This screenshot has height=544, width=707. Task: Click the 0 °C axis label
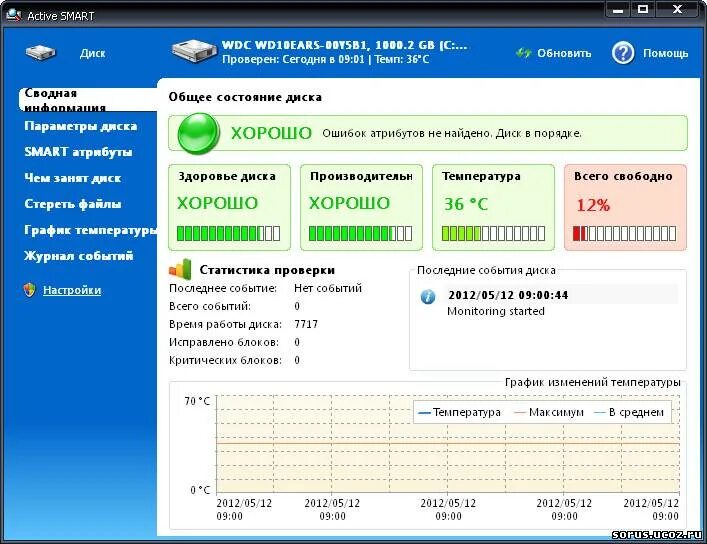coord(200,490)
